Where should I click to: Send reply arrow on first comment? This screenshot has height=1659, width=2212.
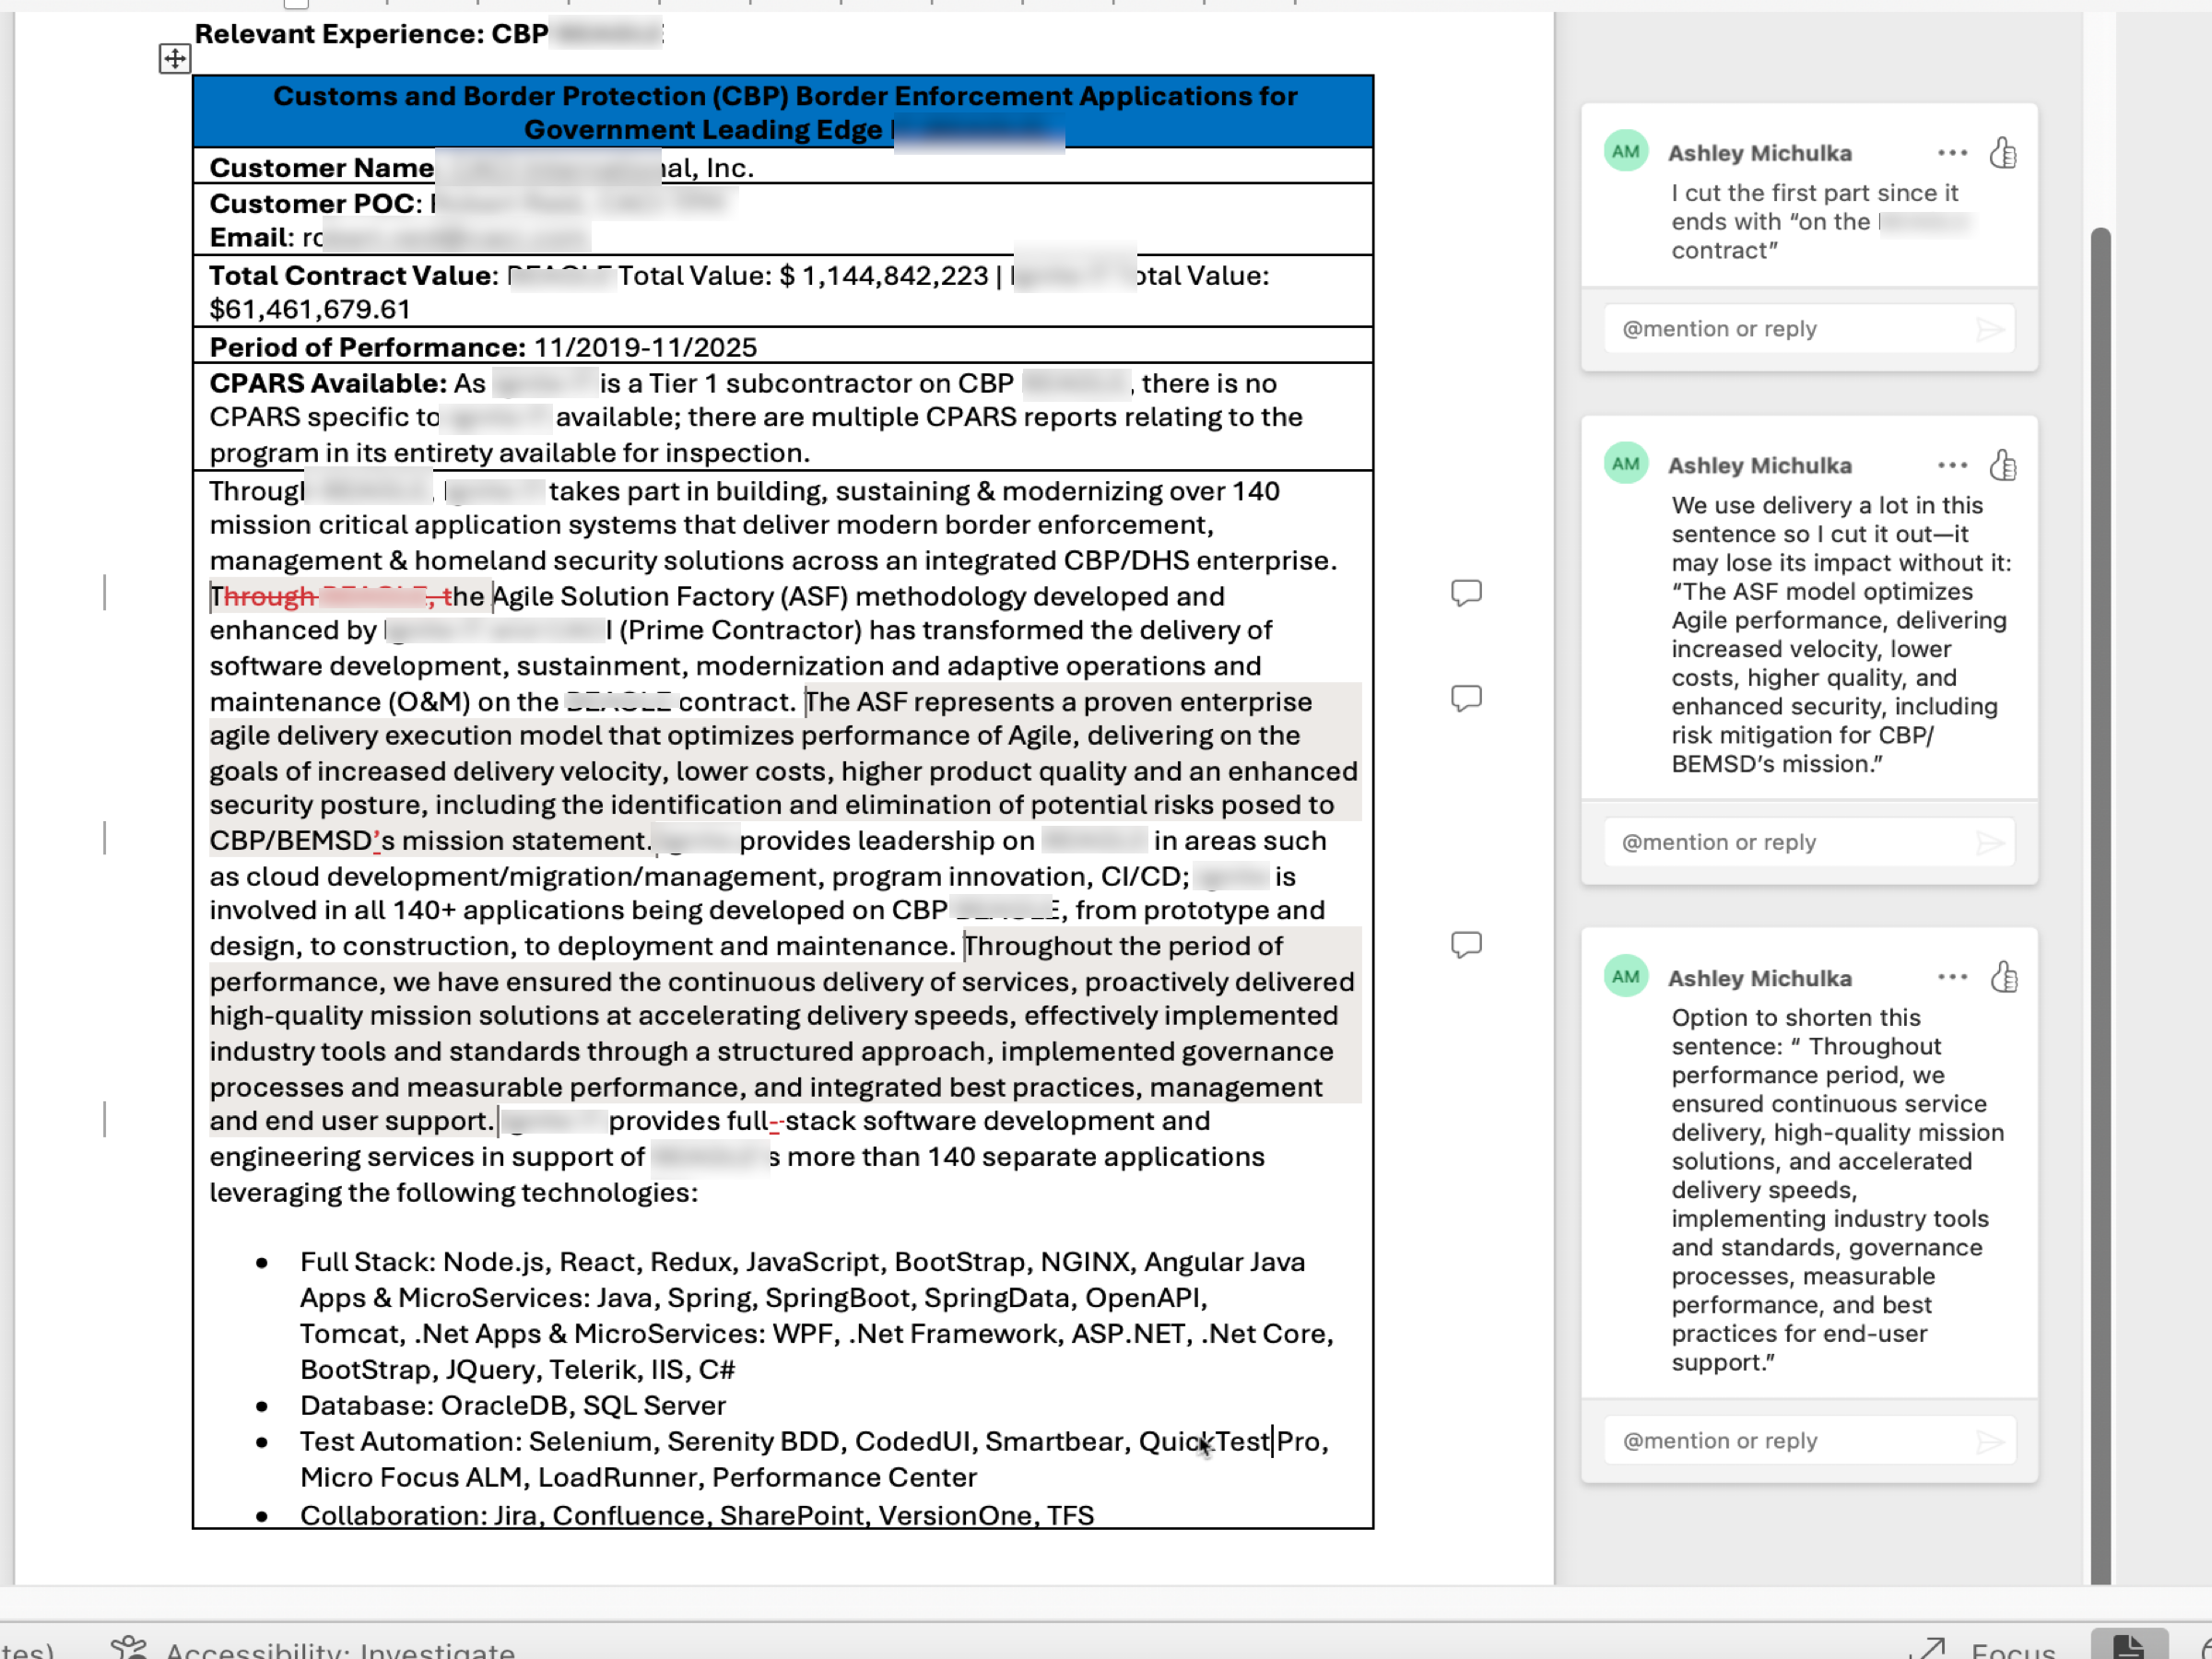click(x=1990, y=329)
